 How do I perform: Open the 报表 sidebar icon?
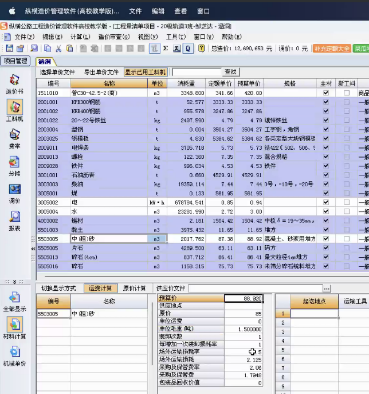(14, 221)
